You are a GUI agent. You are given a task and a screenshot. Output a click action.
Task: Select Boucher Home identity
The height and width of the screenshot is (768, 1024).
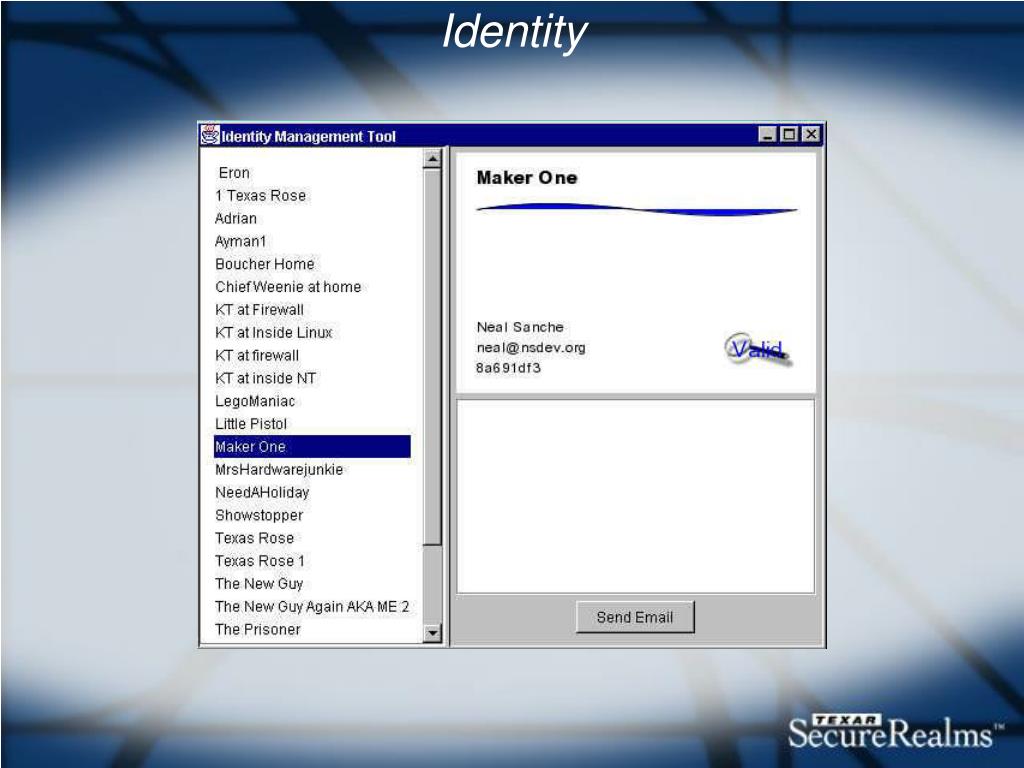coord(264,264)
